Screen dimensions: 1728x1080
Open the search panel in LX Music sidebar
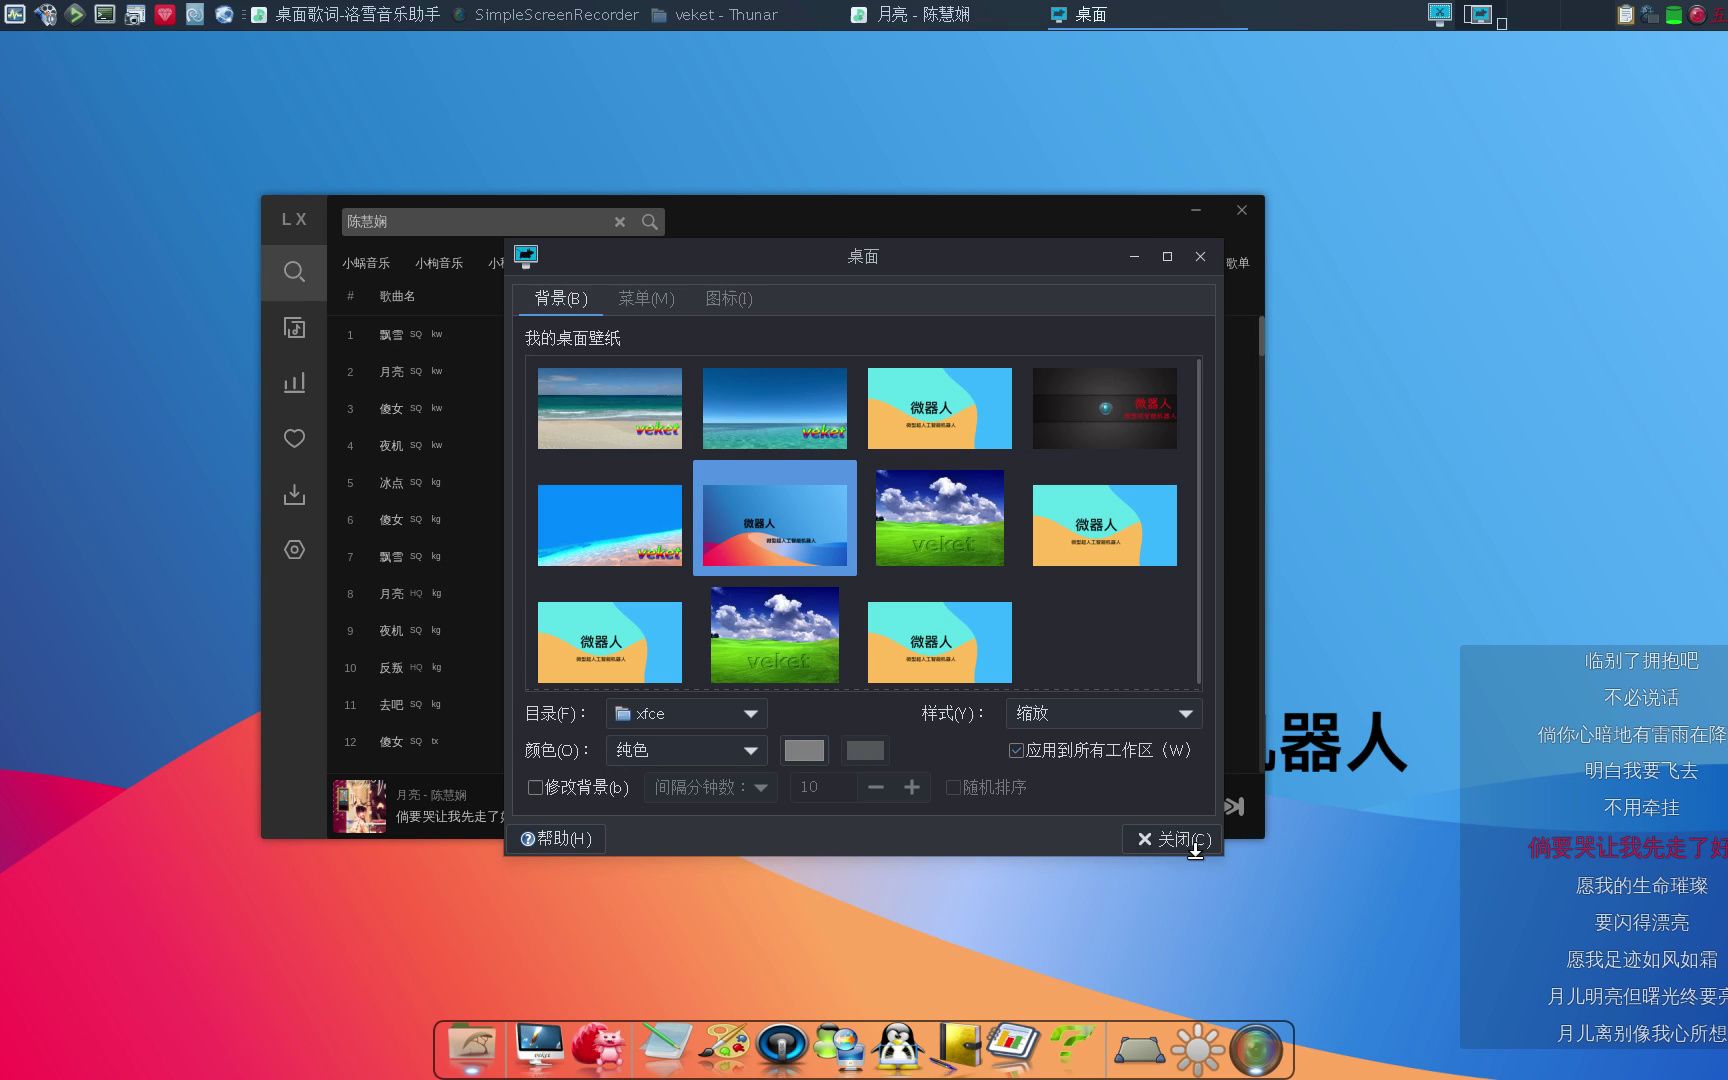pyautogui.click(x=293, y=272)
